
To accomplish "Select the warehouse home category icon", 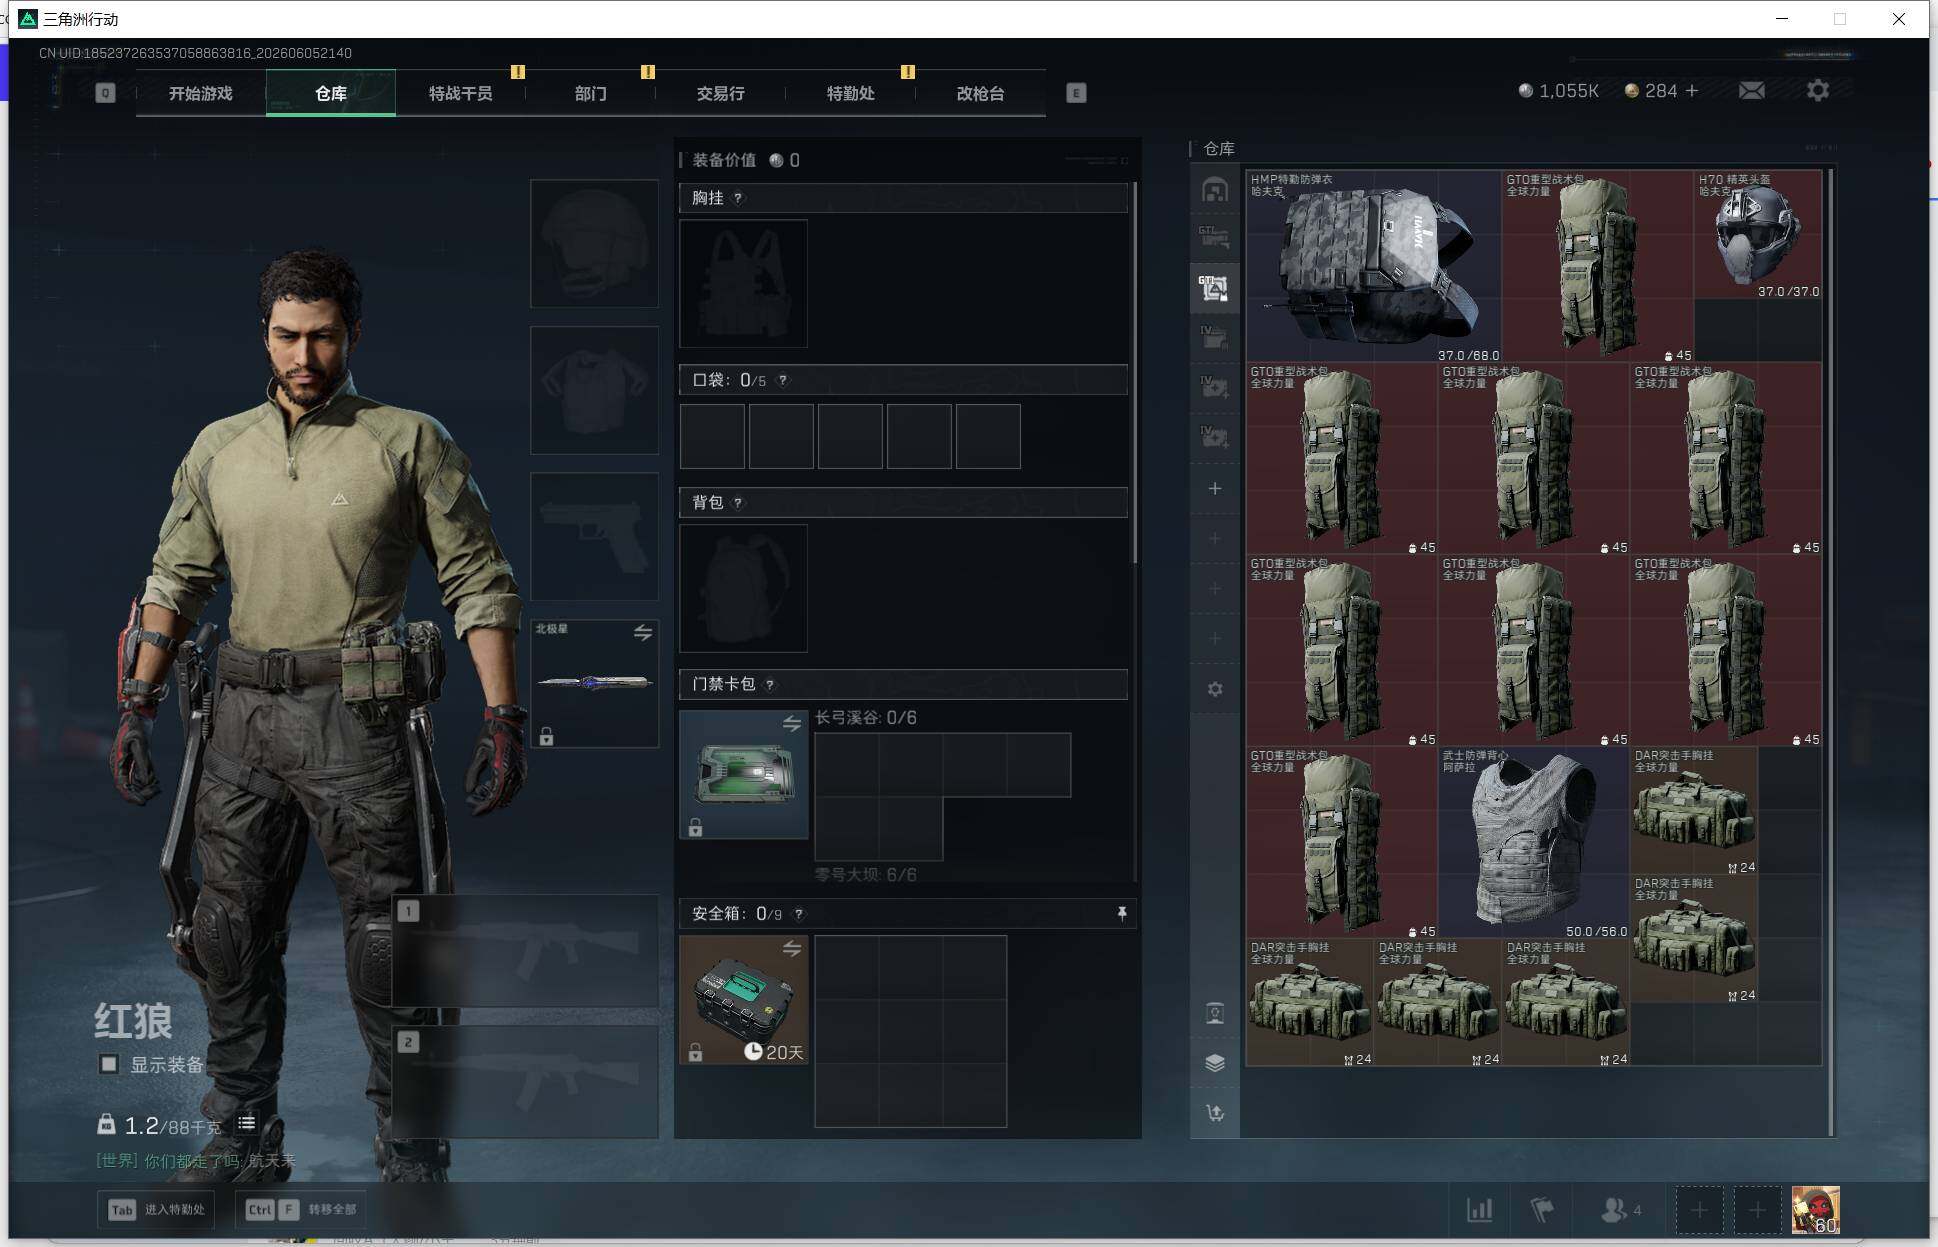I will (1215, 189).
